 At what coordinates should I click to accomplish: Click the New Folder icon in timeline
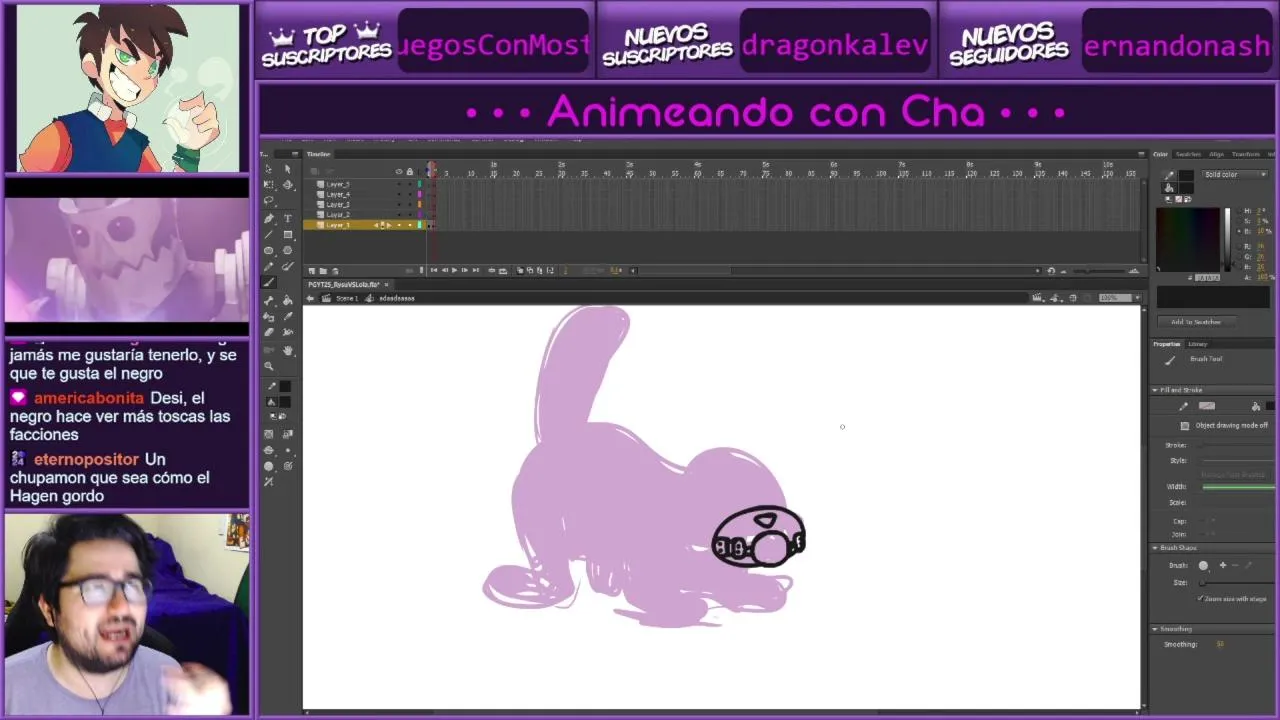(323, 271)
